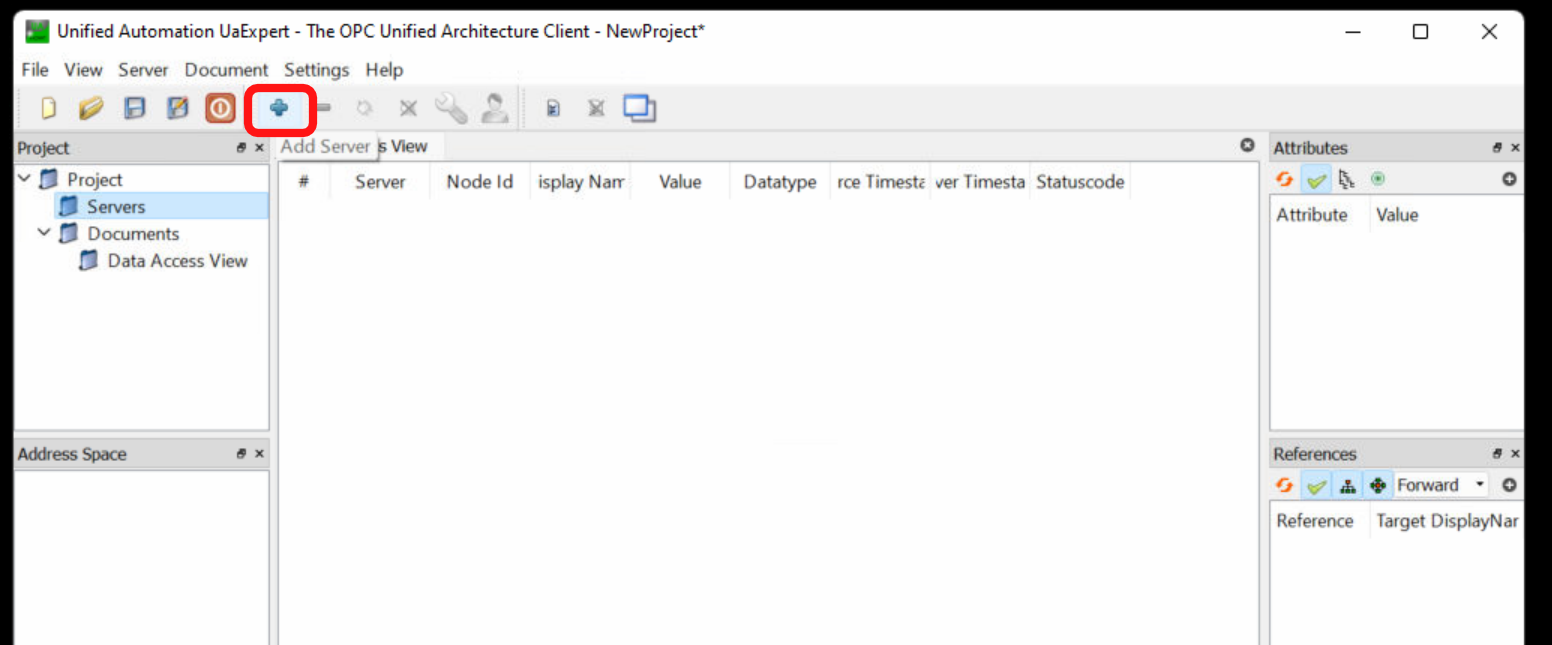The height and width of the screenshot is (645, 1552).
Task: Select Data Access View tree item
Action: [177, 260]
